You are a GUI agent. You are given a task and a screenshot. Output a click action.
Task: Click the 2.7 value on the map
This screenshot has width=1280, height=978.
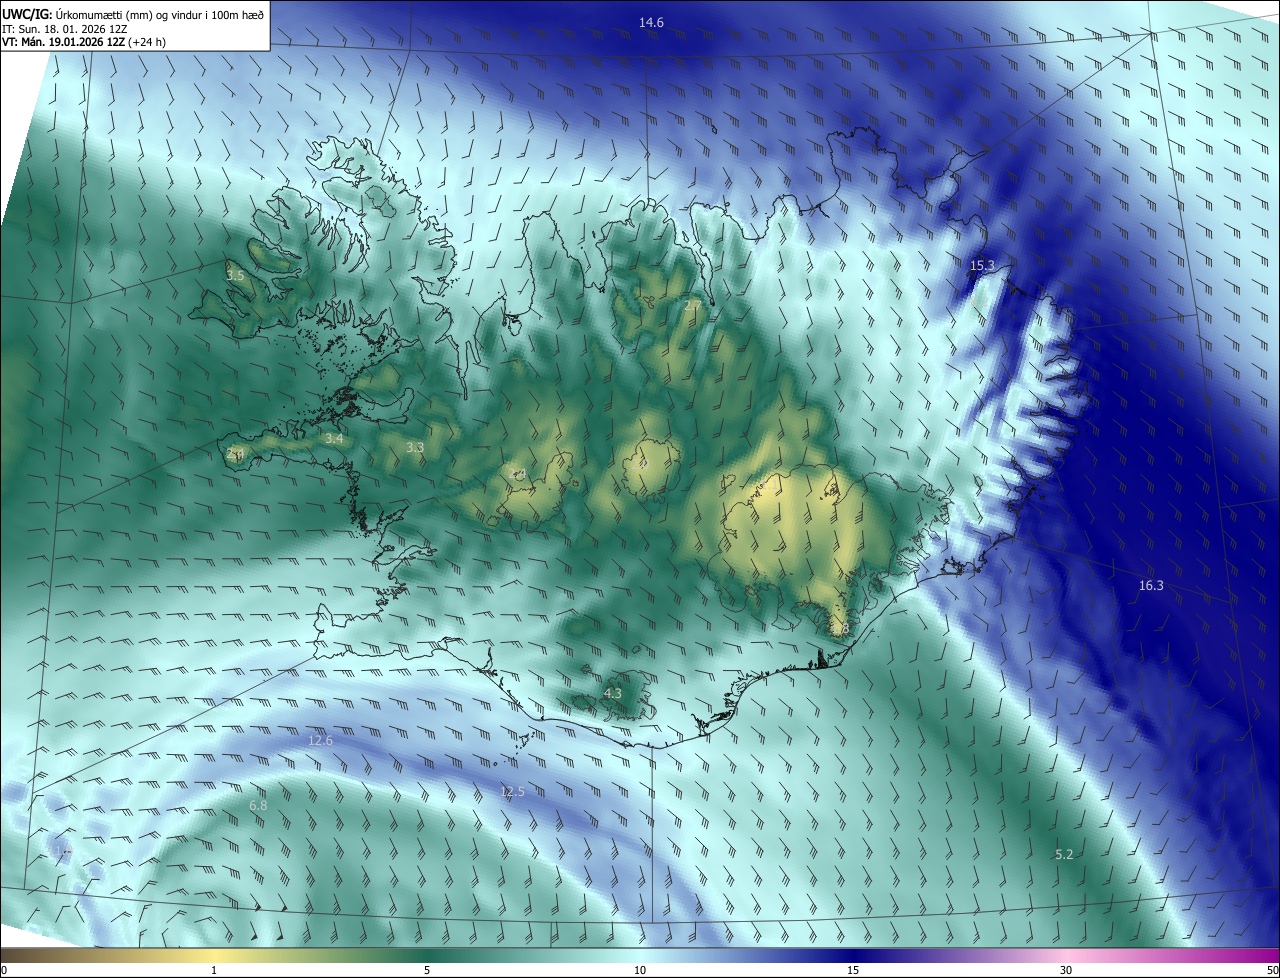point(692,304)
